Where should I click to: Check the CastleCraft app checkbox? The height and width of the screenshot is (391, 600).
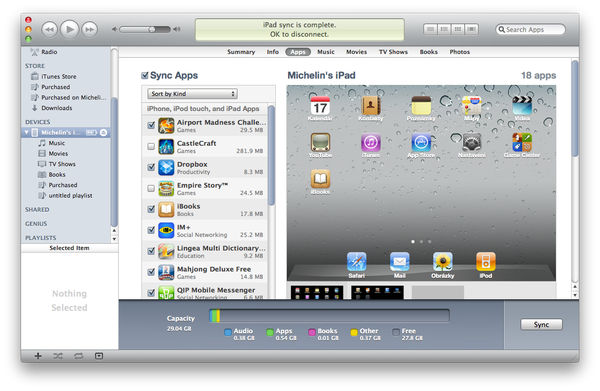tap(151, 146)
